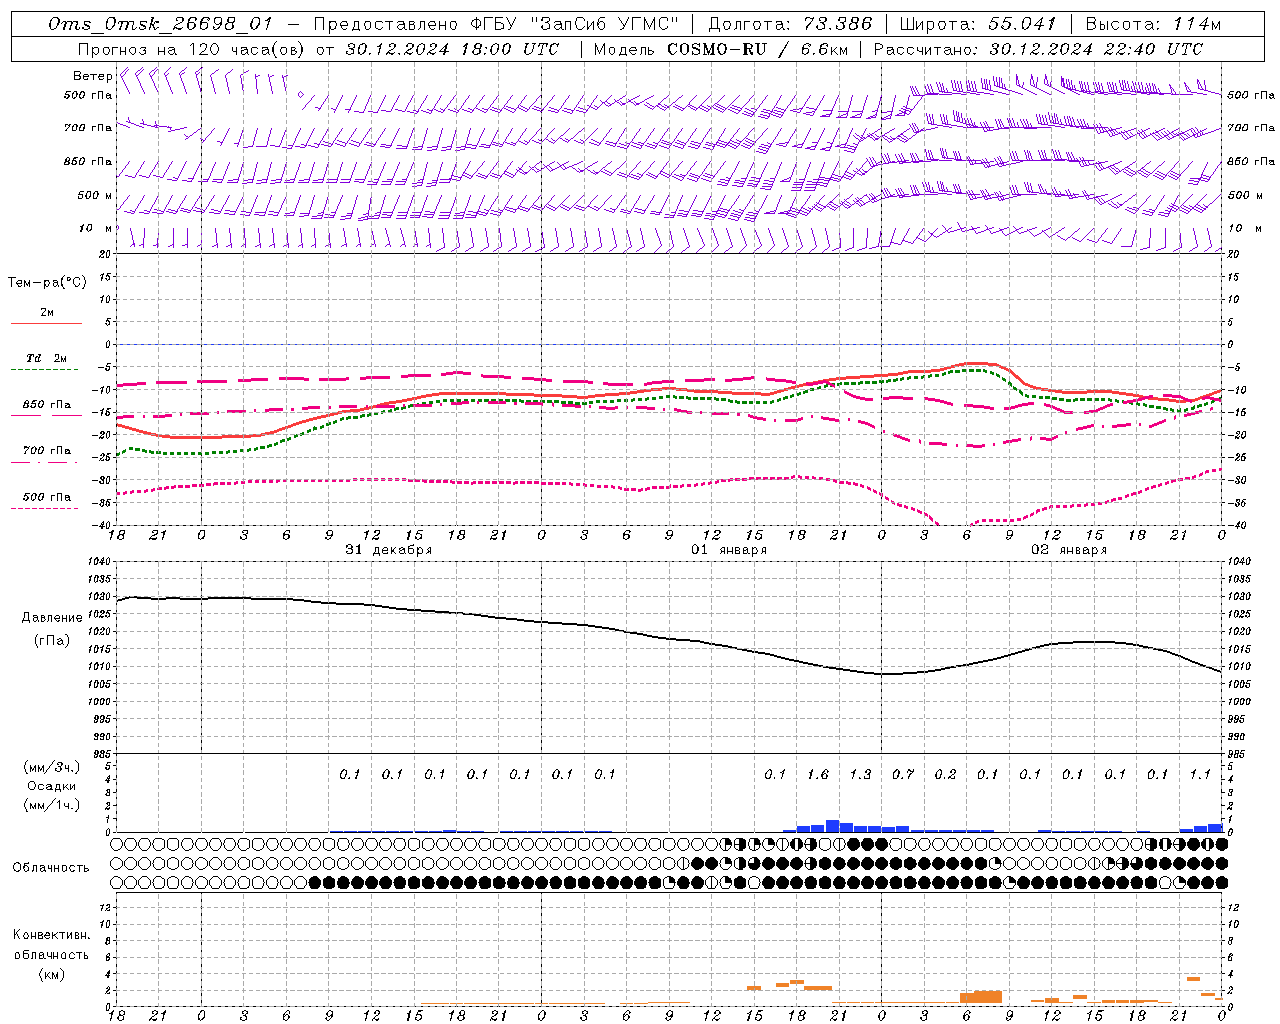Click the black surface pressure curve
The width and height of the screenshot is (1280, 1024).
pyautogui.click(x=669, y=636)
